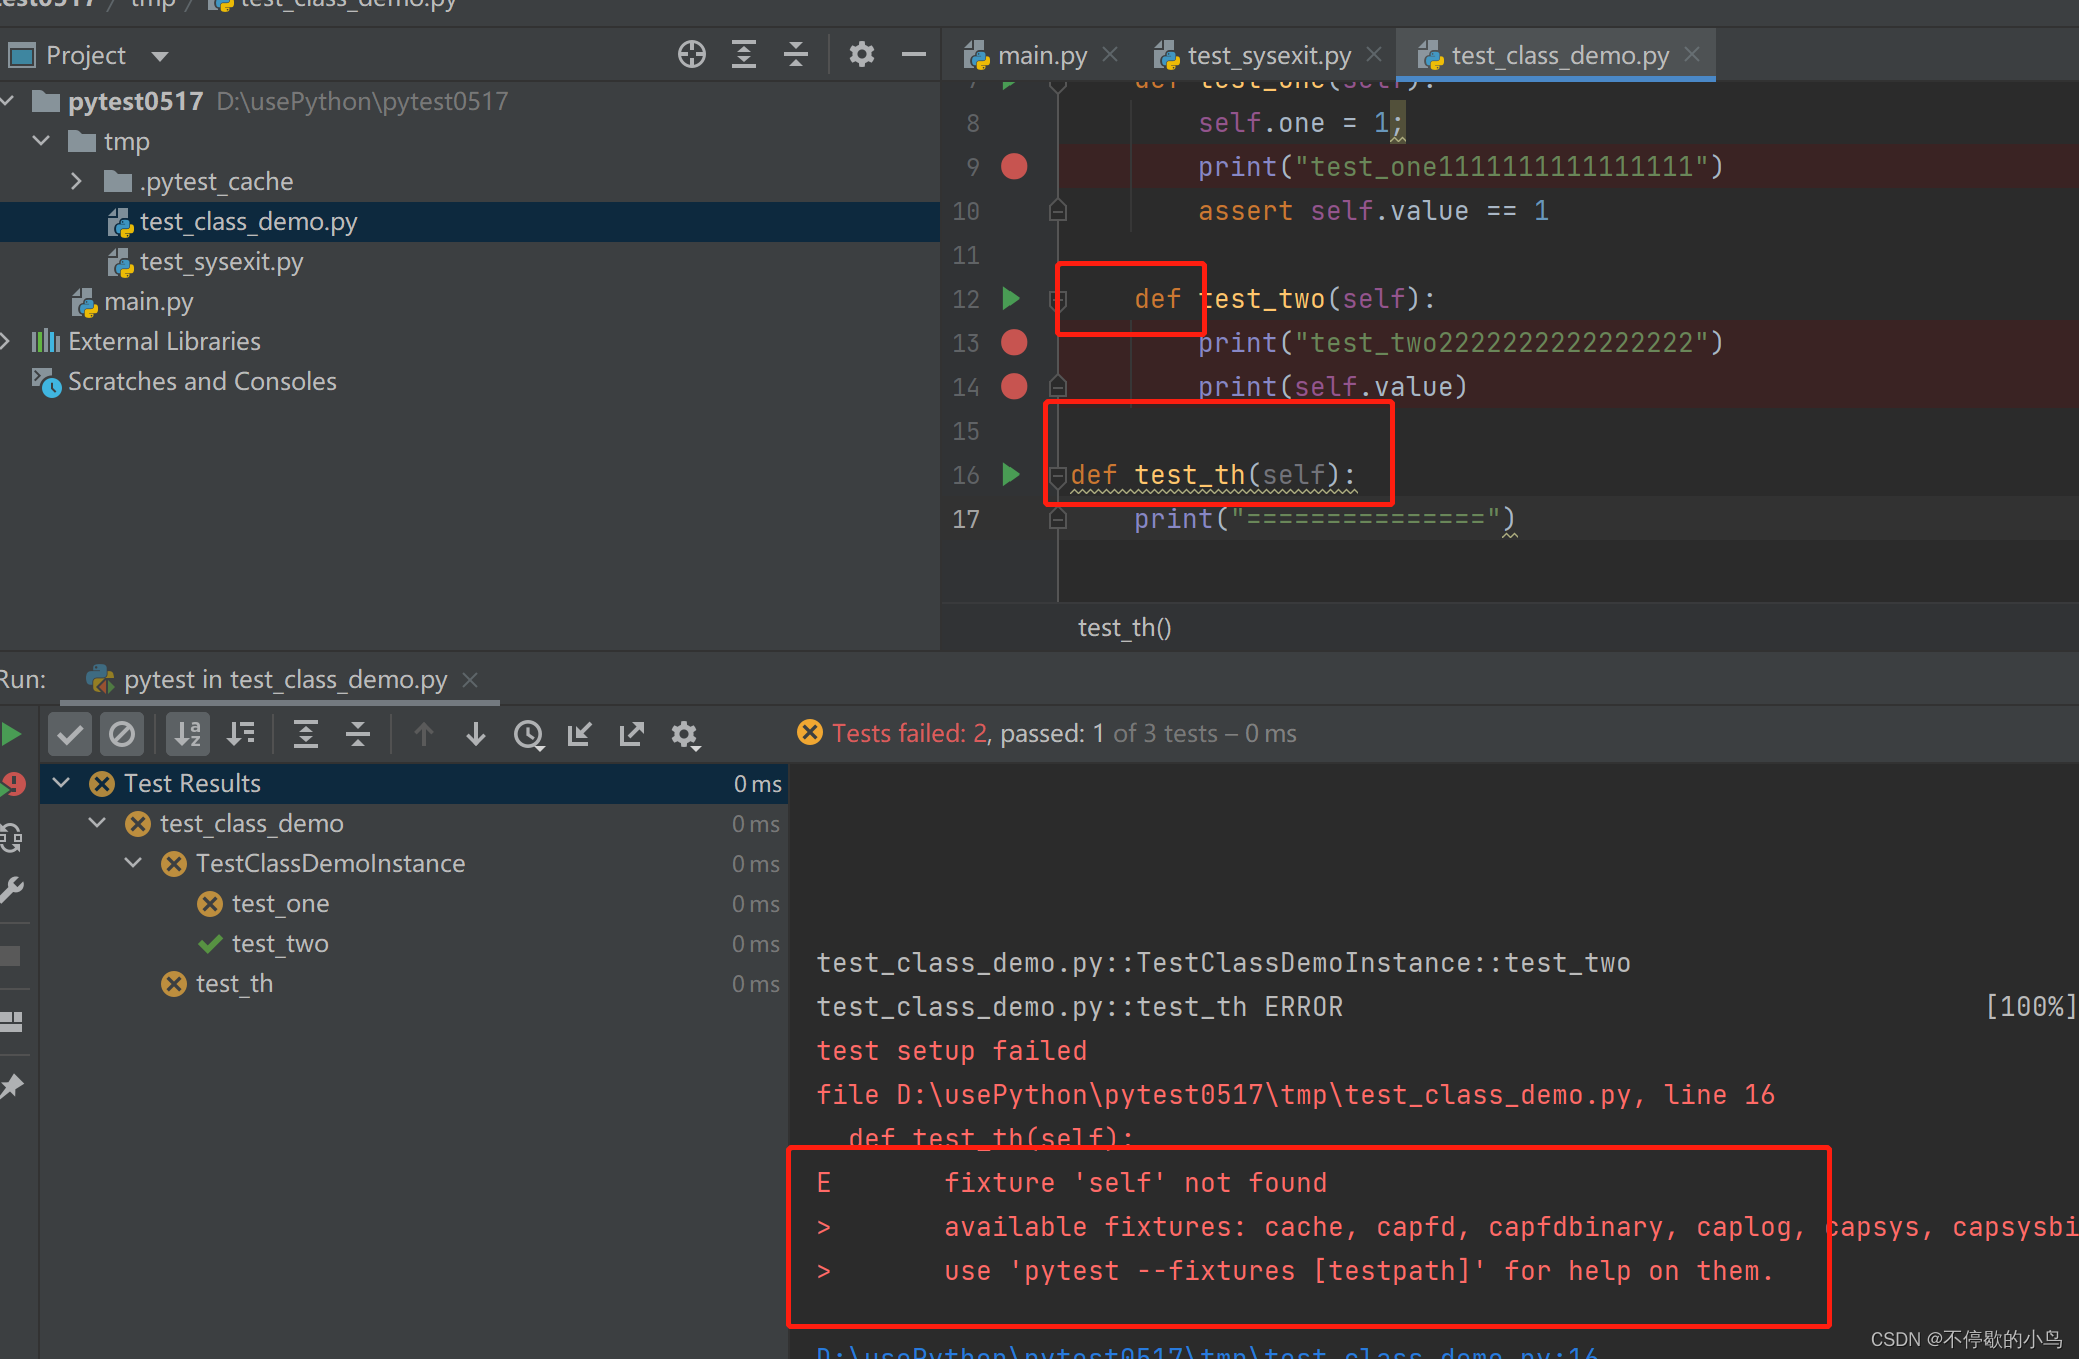Click the test history clock icon
Screen dimensions: 2079x1359
tap(528, 735)
